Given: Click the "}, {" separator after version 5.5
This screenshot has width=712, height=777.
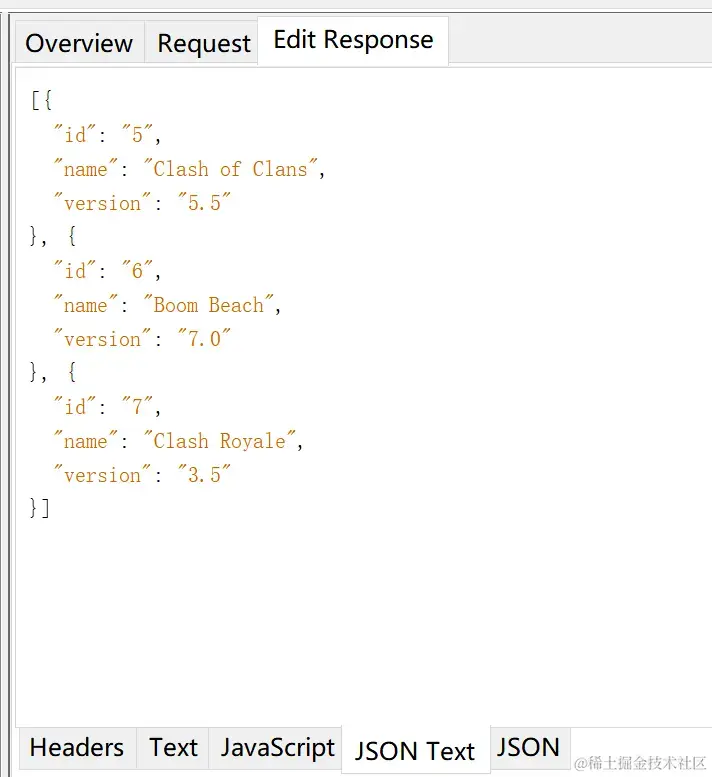Looking at the screenshot, I should [x=53, y=236].
